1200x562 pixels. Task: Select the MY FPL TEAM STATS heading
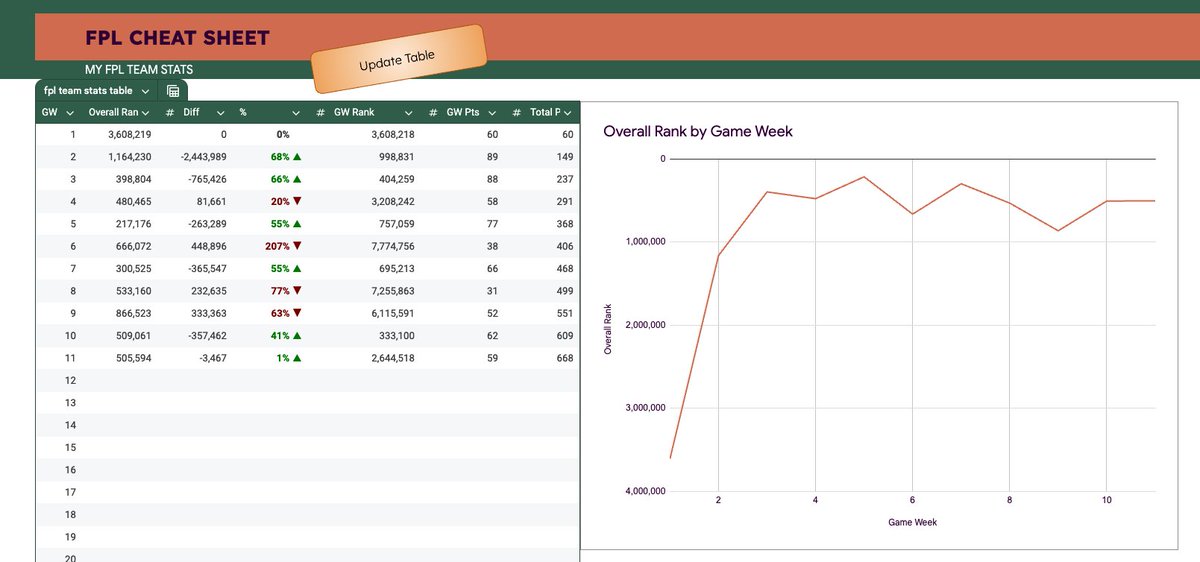tap(139, 70)
